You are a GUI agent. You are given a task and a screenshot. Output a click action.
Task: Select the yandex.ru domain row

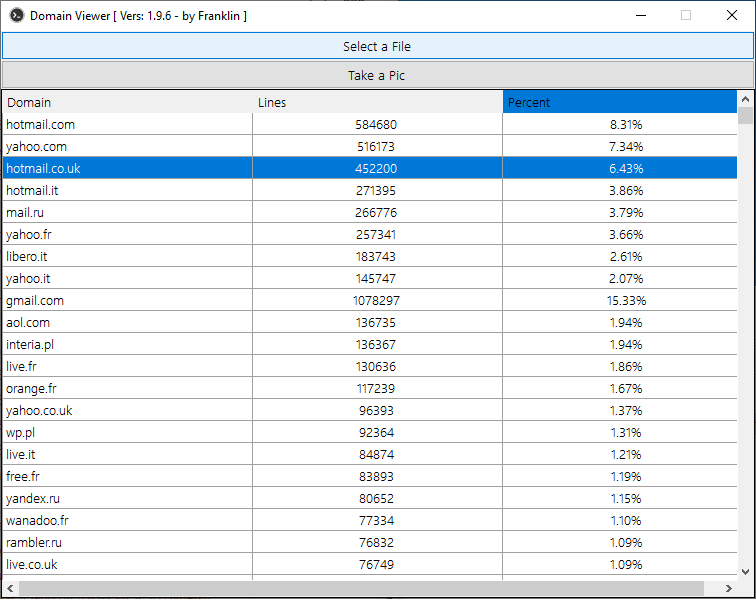[x=33, y=499]
